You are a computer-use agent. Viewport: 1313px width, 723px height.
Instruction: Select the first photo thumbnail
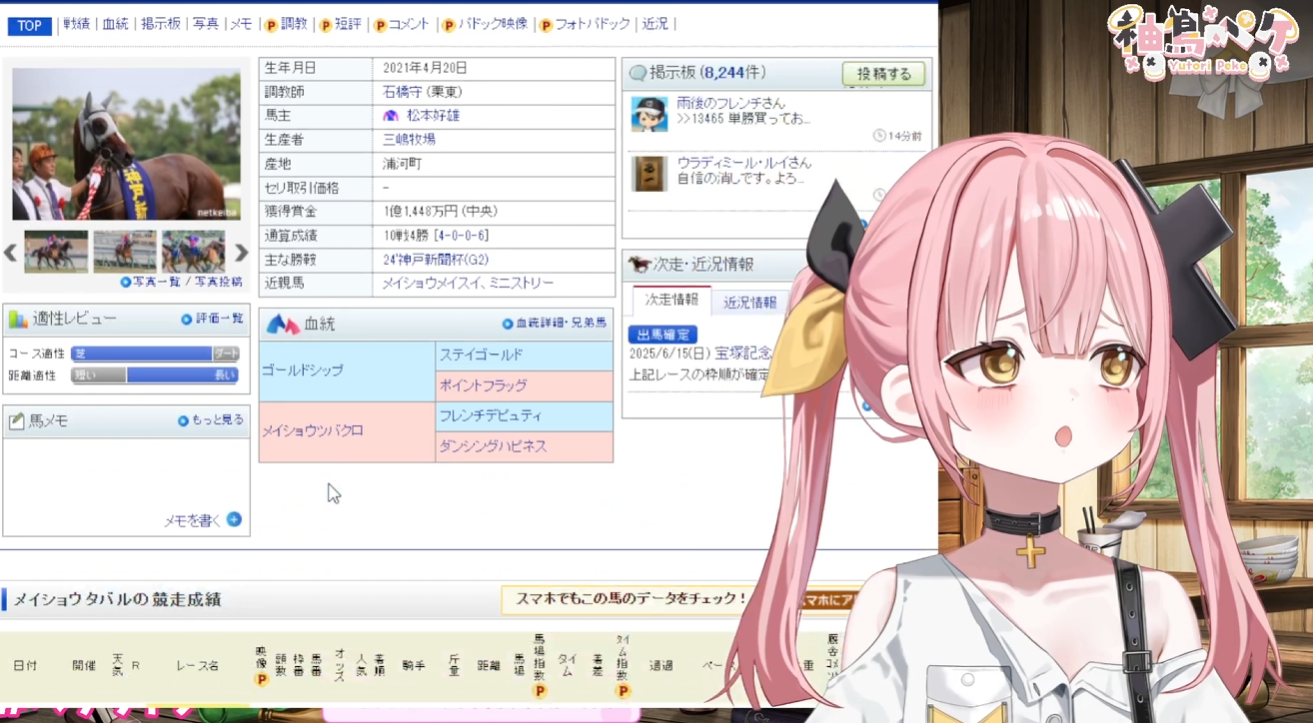(x=56, y=252)
